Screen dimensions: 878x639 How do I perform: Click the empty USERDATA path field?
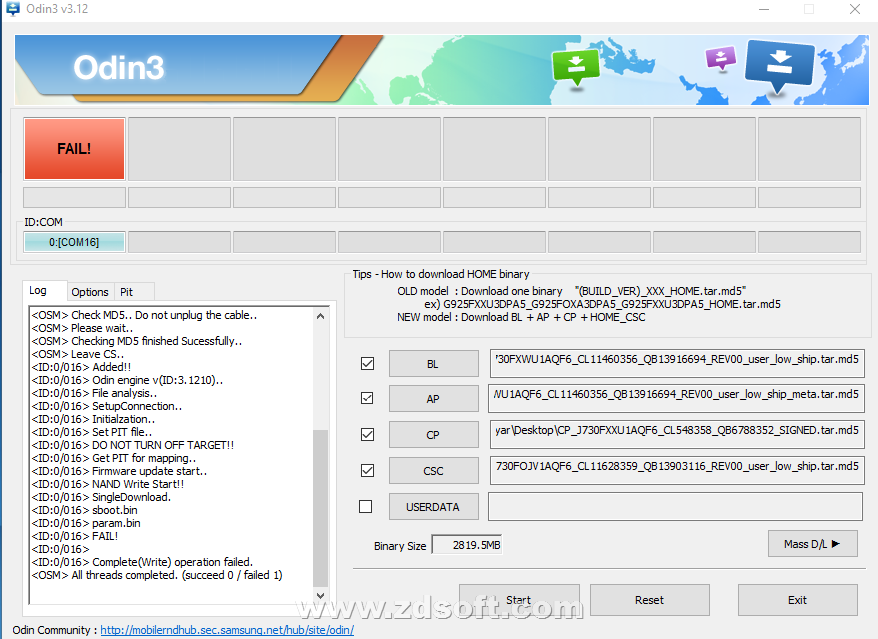pos(675,506)
